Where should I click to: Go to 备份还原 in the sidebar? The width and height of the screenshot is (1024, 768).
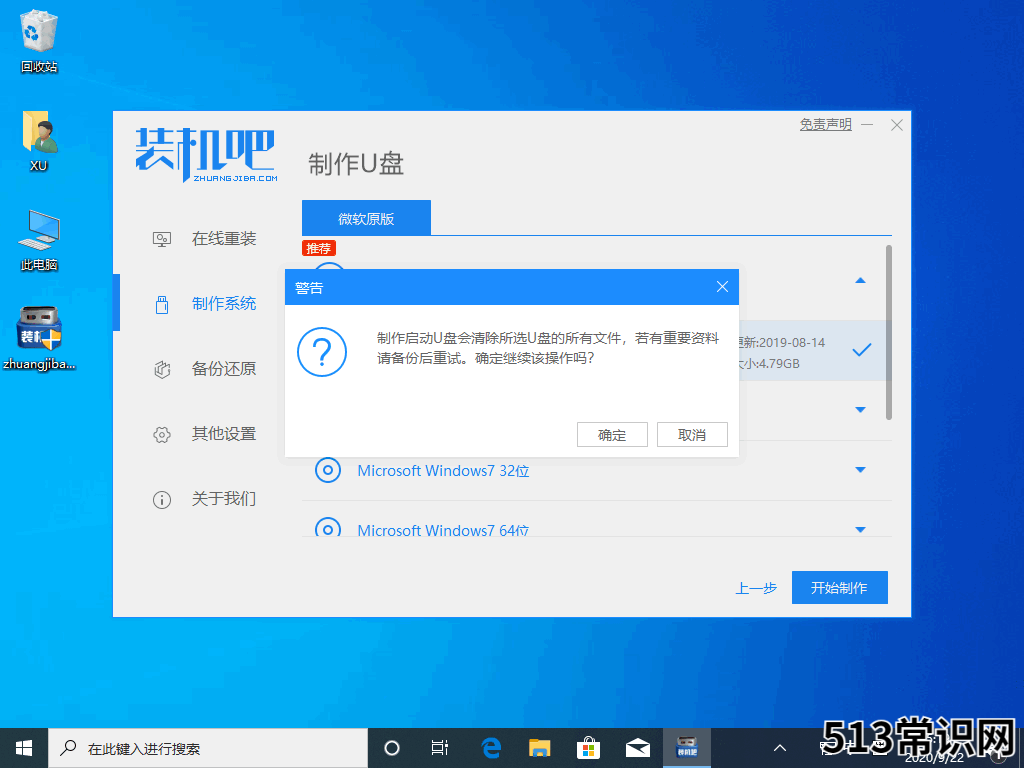click(x=224, y=369)
